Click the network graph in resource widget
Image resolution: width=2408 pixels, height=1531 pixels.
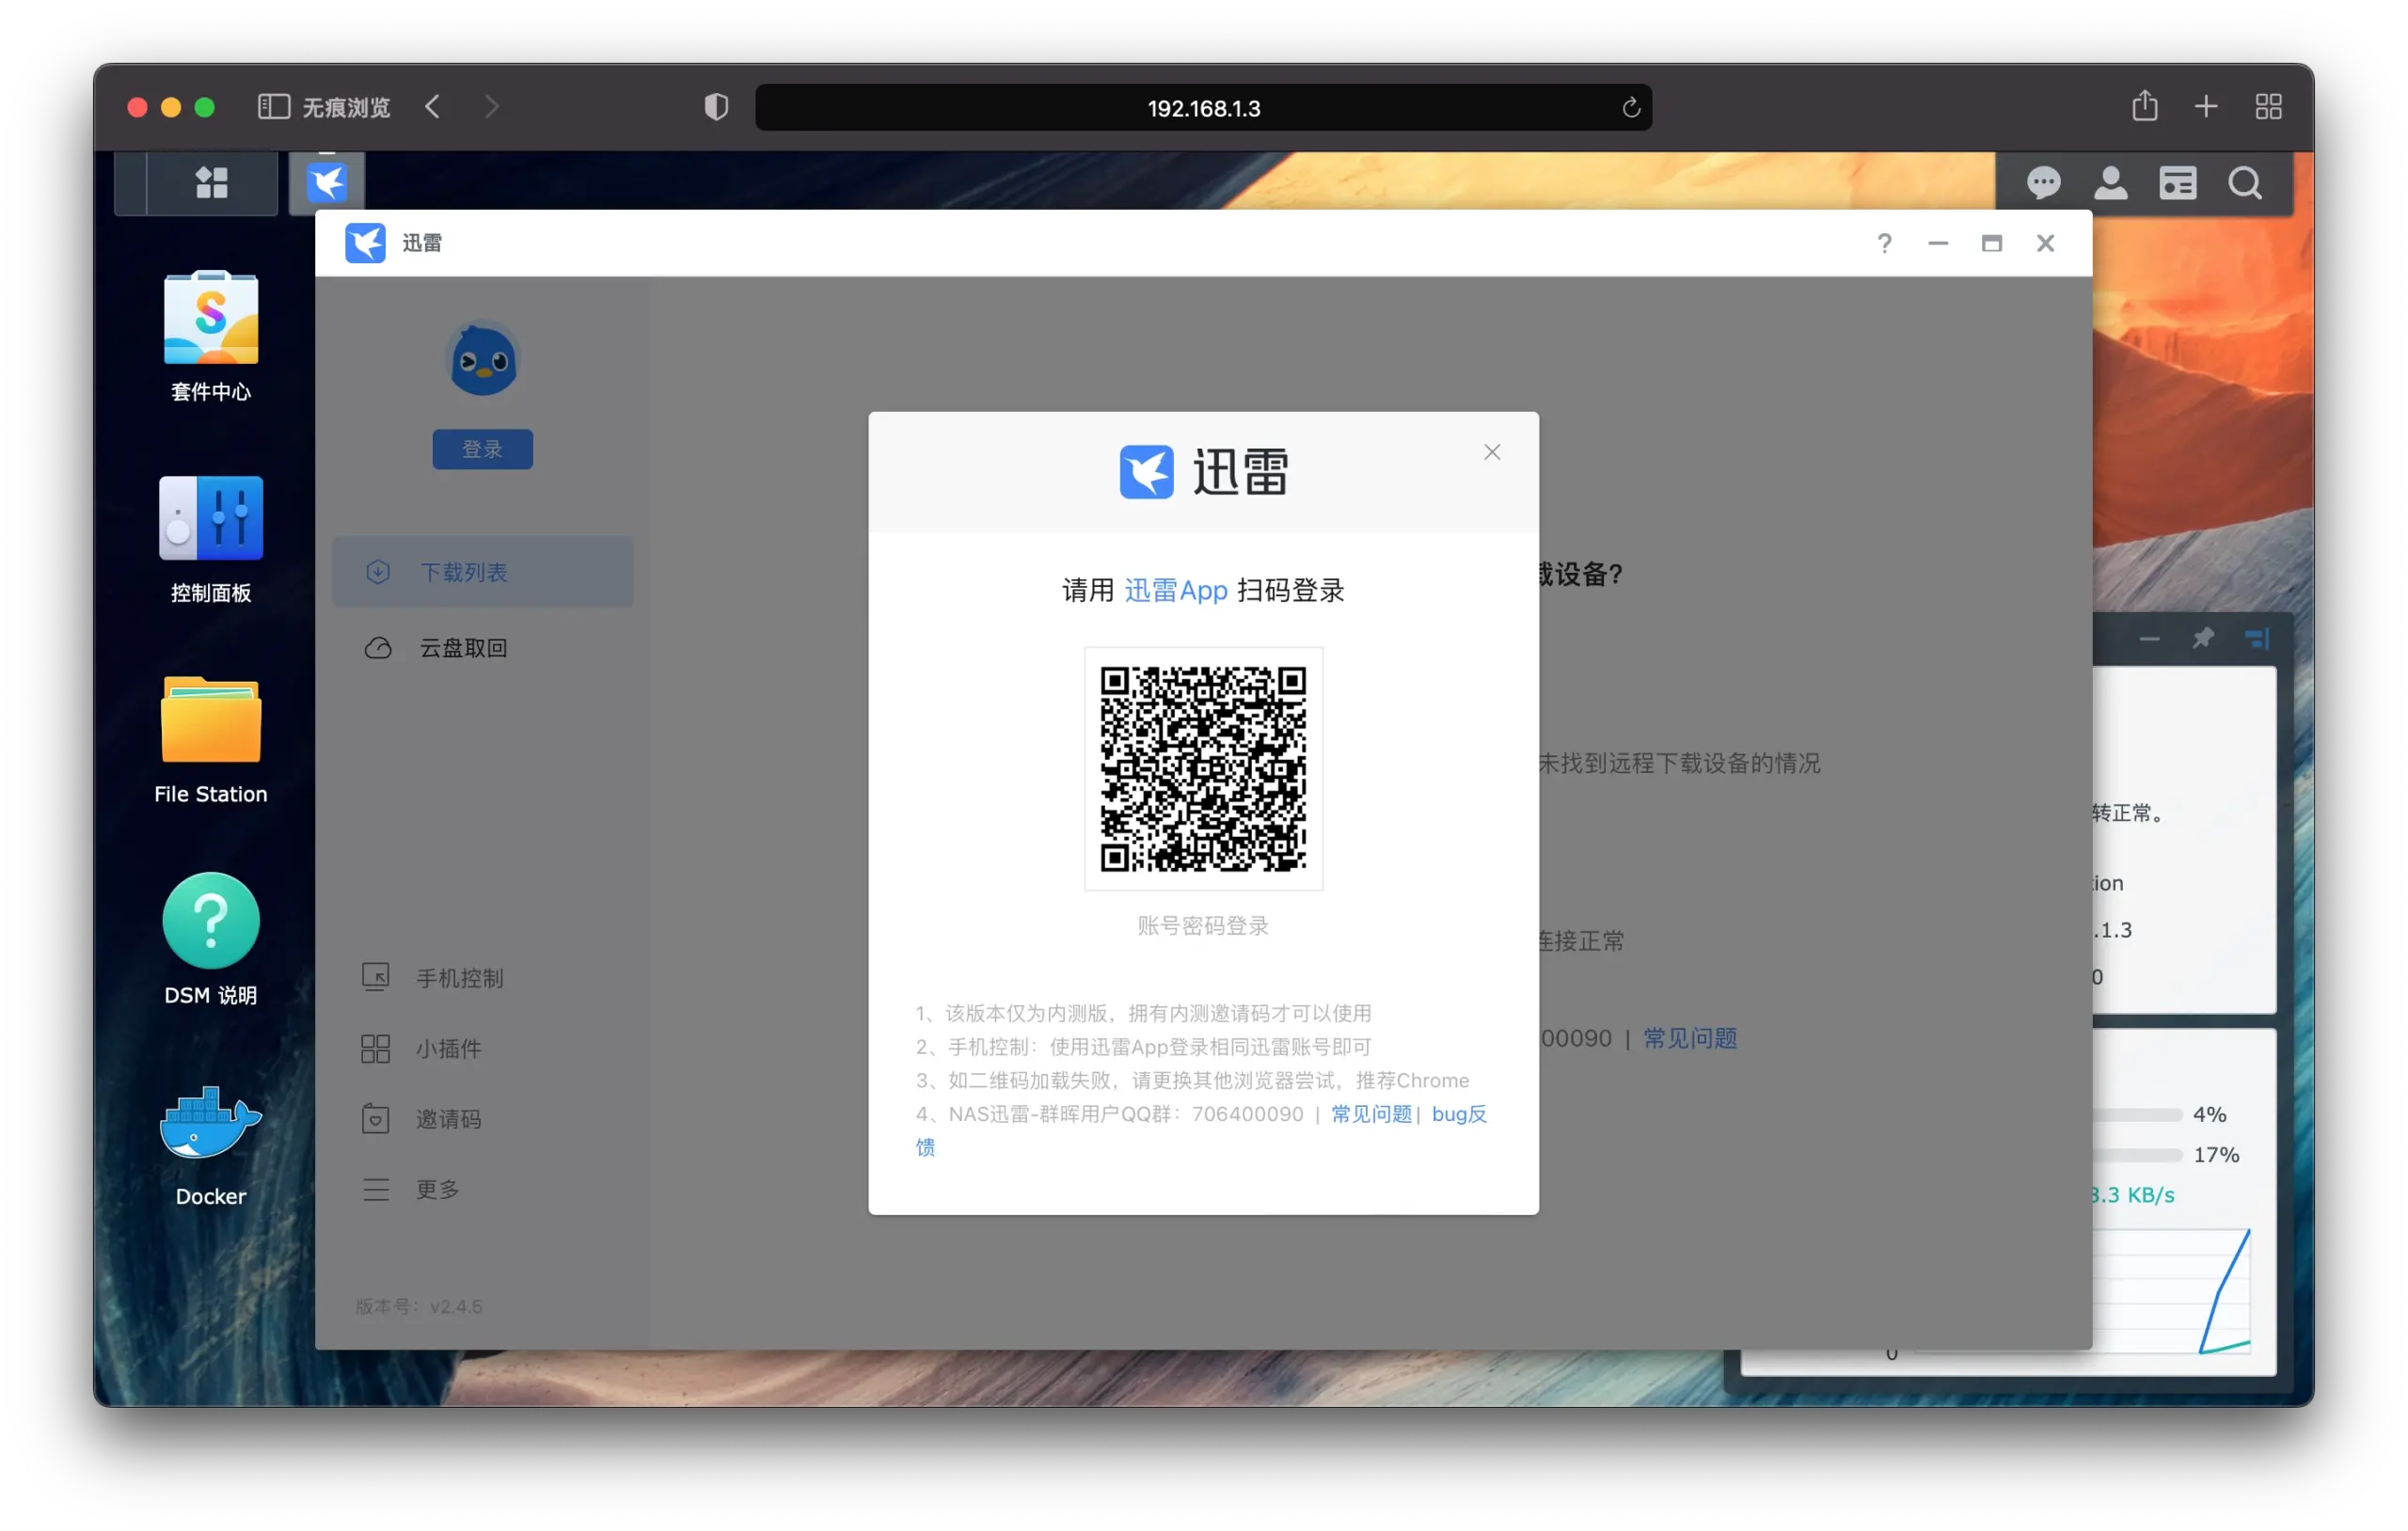coord(2171,1290)
